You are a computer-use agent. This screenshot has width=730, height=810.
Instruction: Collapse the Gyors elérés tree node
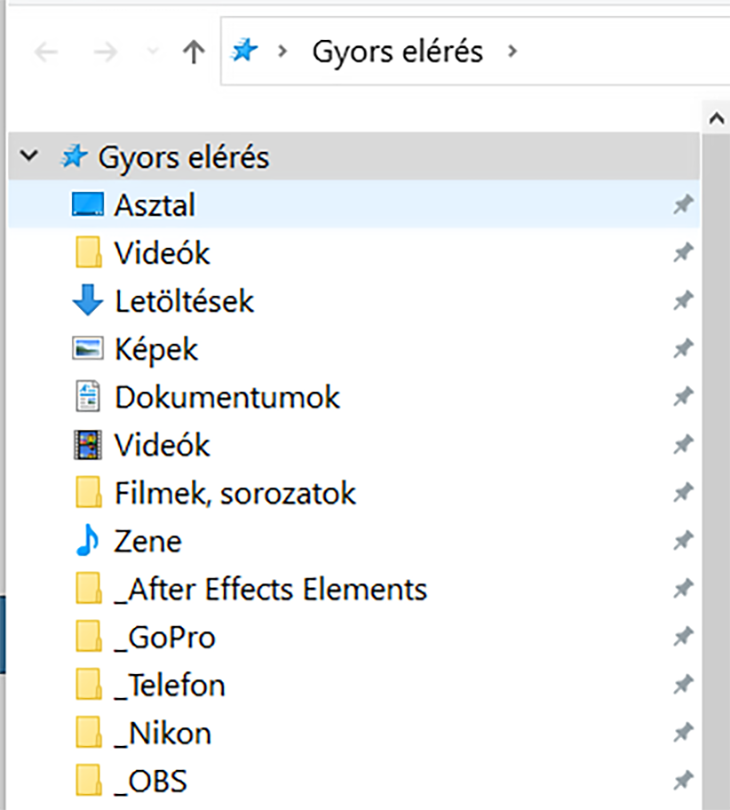pyautogui.click(x=29, y=155)
